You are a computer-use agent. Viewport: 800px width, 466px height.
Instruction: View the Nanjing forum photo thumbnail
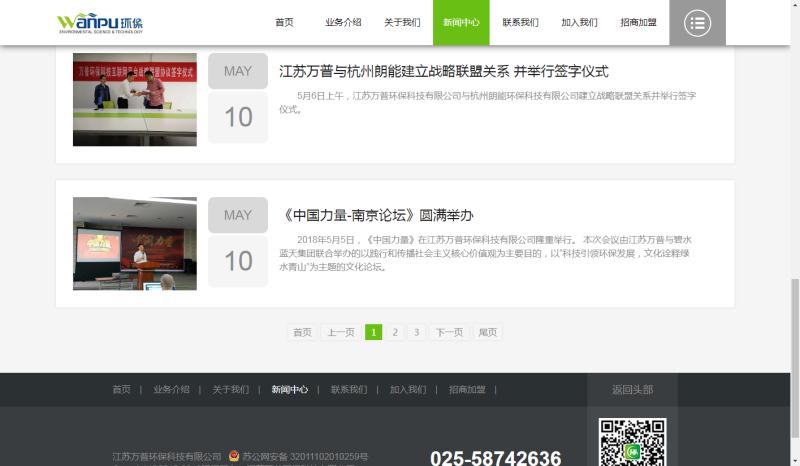click(135, 243)
